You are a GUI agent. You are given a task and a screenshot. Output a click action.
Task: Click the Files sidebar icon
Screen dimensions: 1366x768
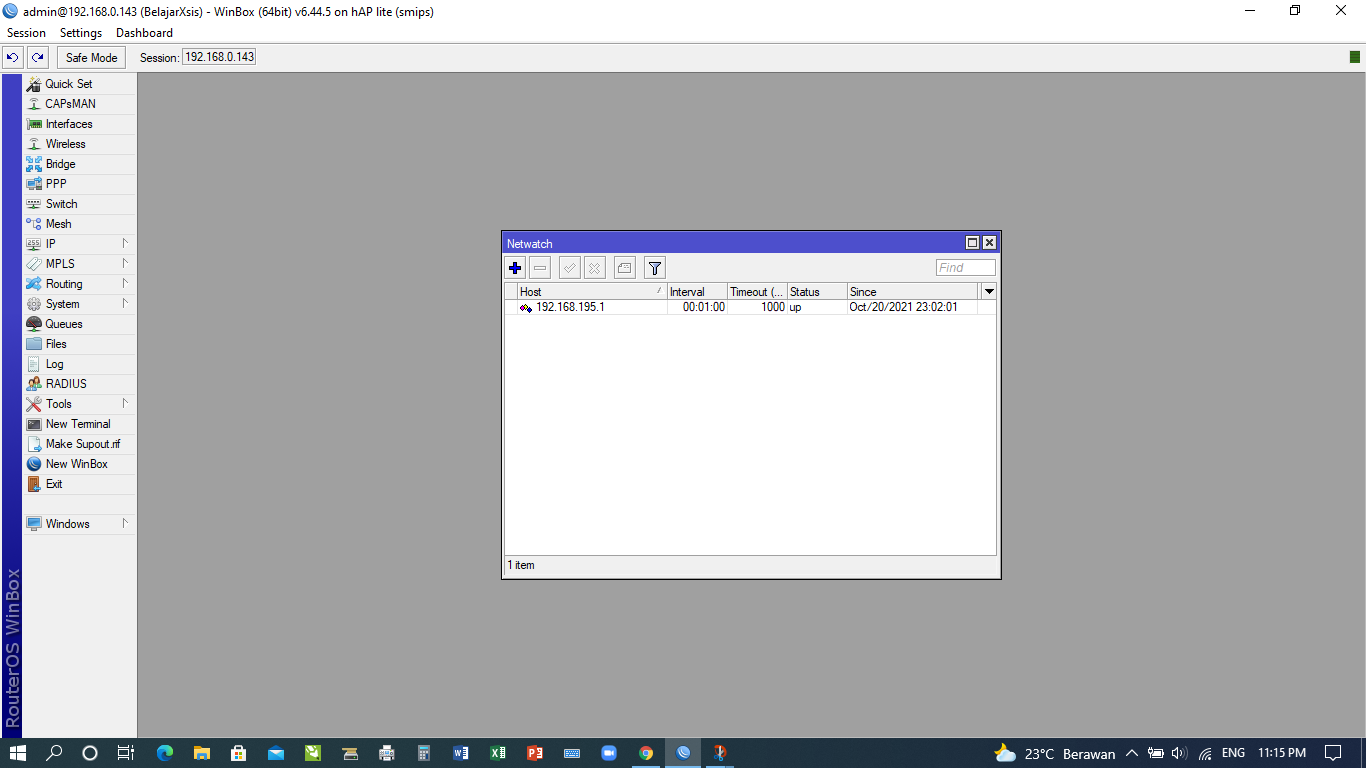point(34,344)
